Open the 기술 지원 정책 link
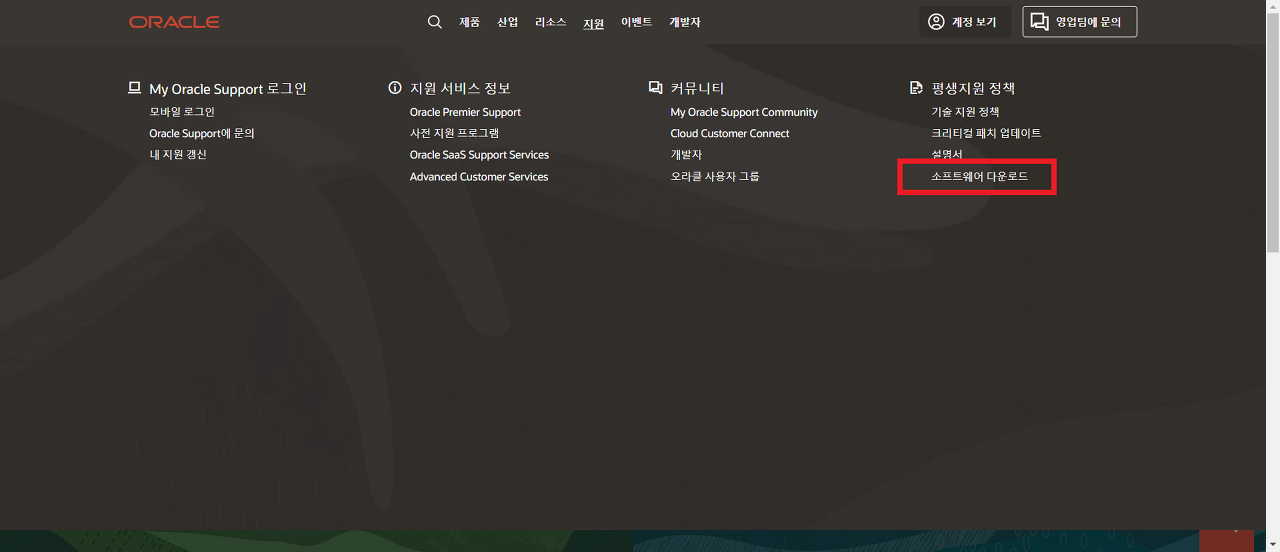Screen dimensions: 1280x552 click(x=965, y=112)
